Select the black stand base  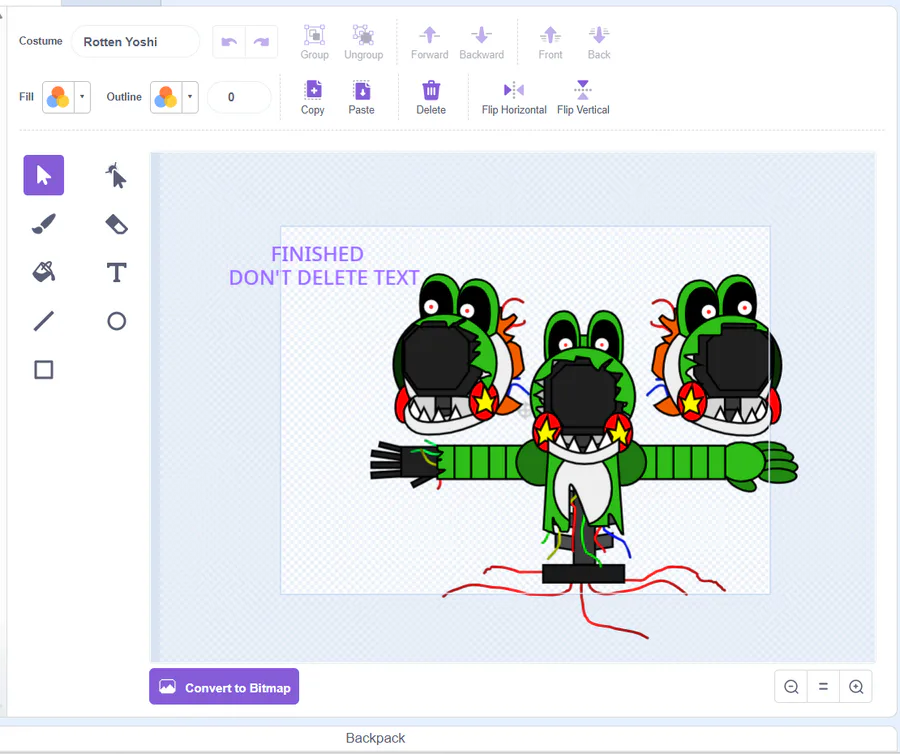(583, 573)
